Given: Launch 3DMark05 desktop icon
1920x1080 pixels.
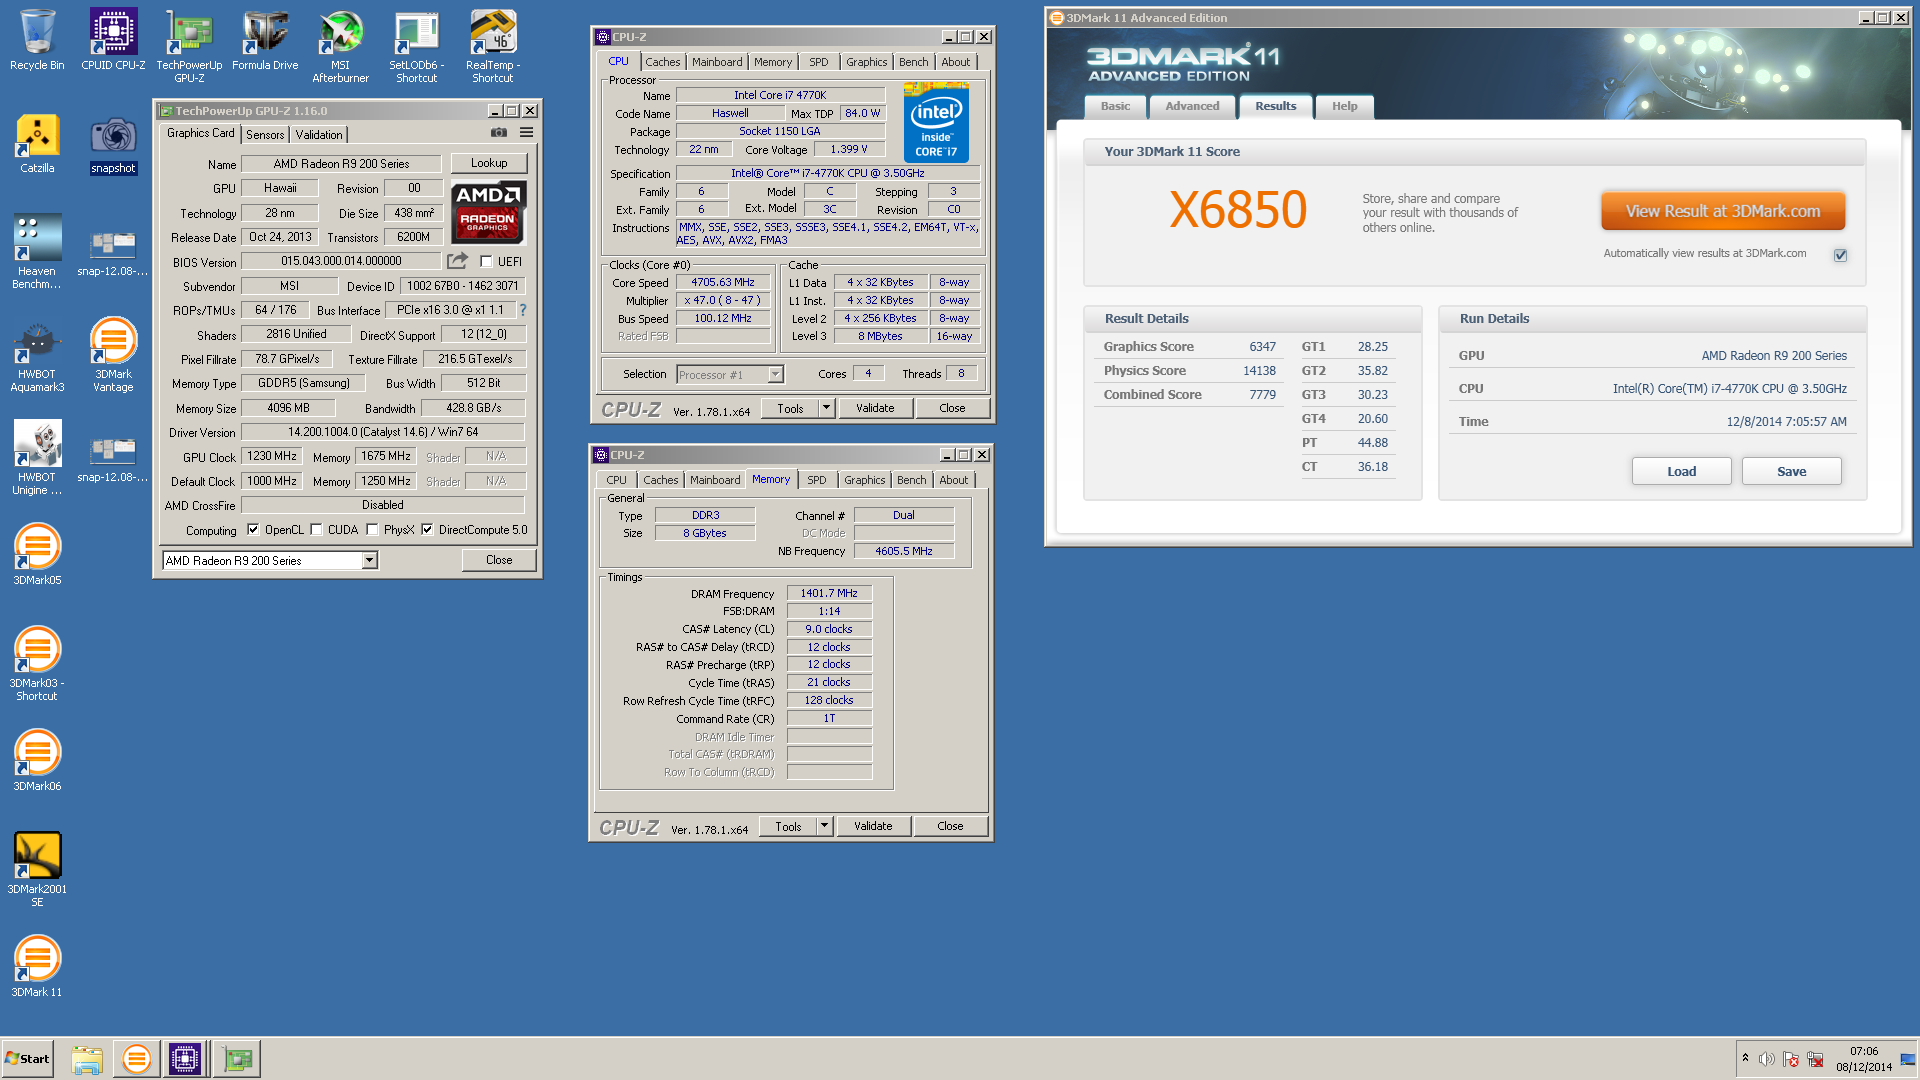Looking at the screenshot, I should point(37,555).
